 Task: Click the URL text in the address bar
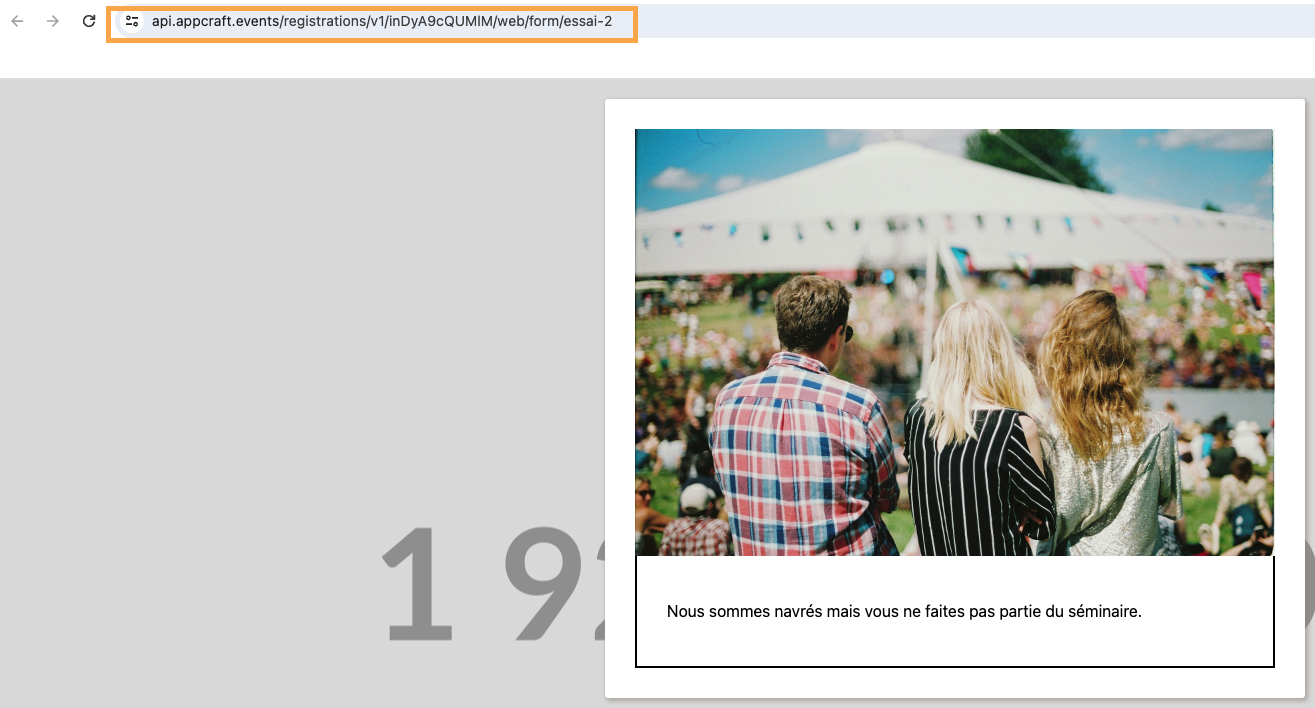coord(380,21)
